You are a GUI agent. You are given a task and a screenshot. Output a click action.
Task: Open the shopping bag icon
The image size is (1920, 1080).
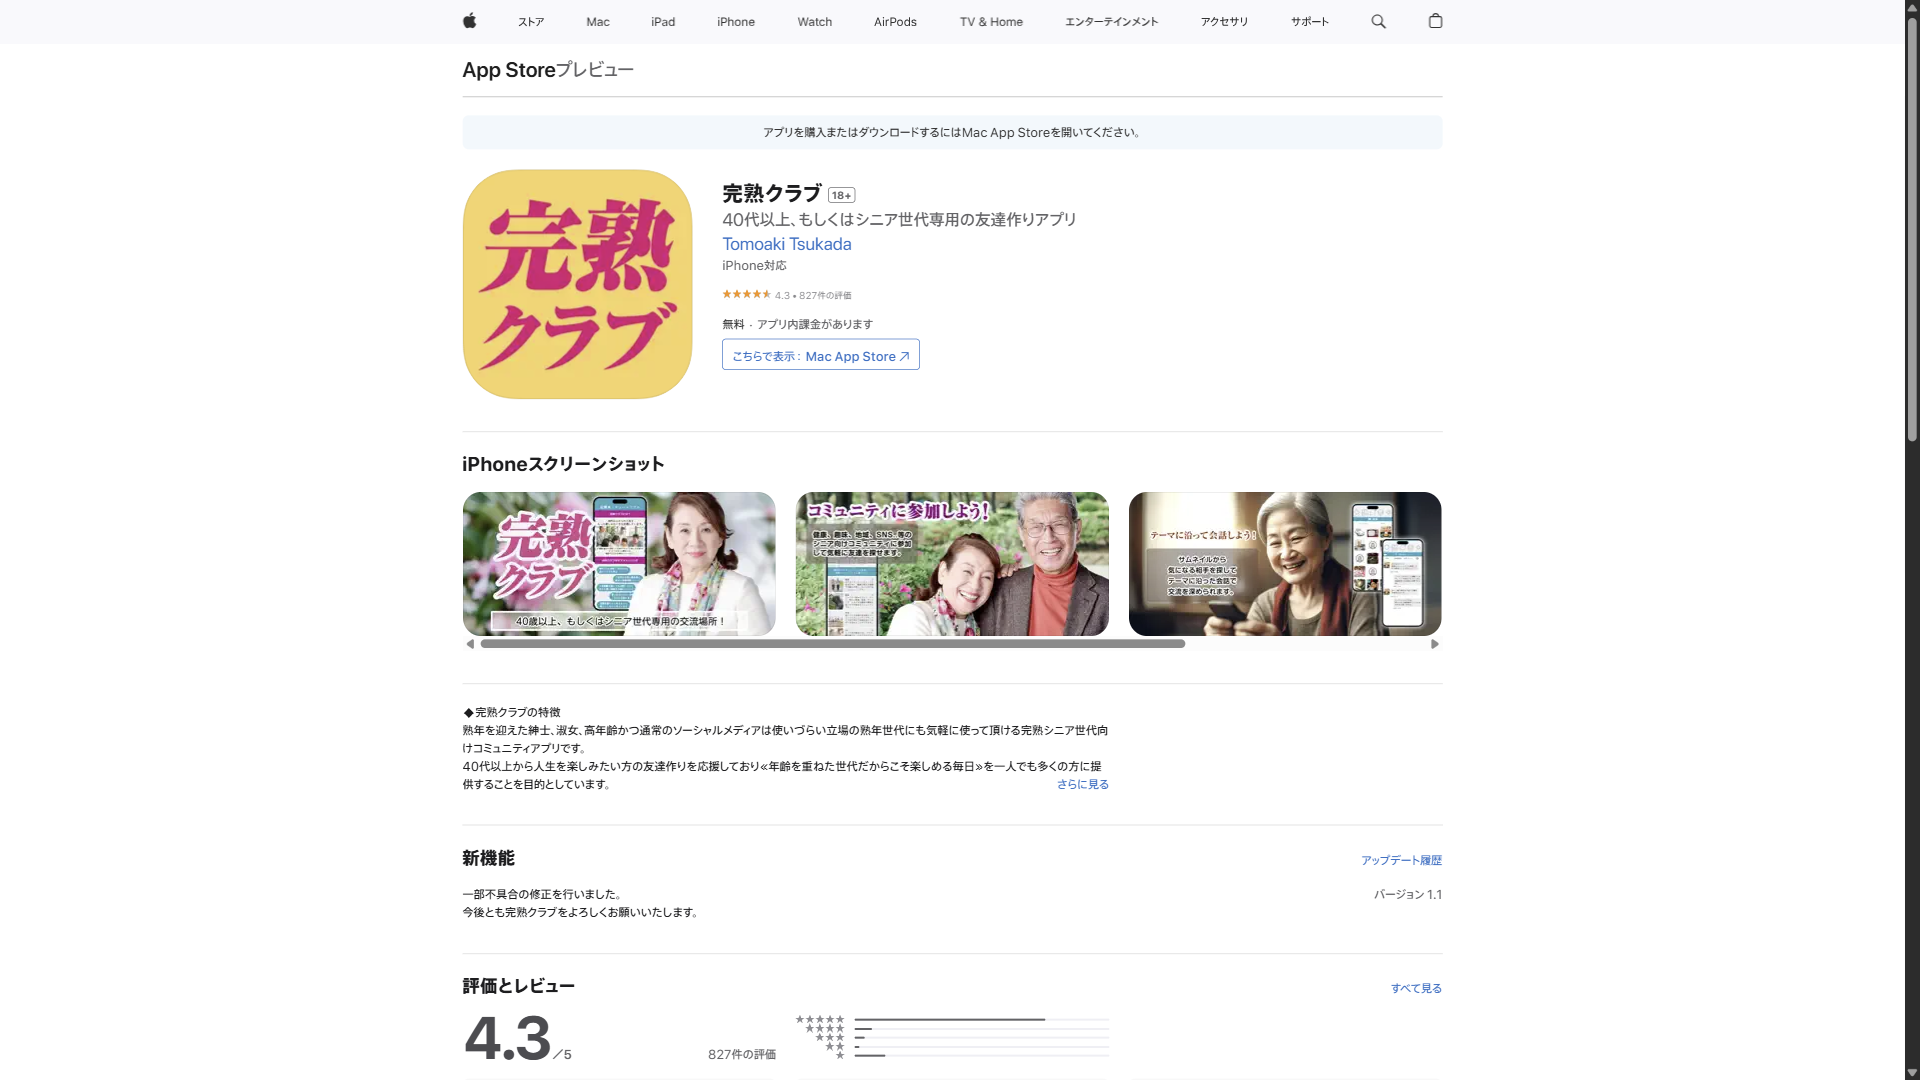point(1435,21)
